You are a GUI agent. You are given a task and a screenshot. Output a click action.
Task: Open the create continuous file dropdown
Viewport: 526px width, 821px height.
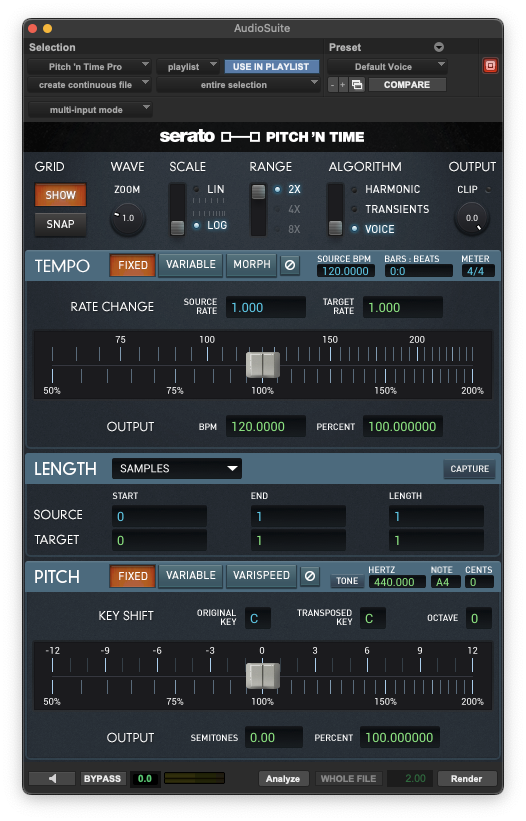tap(89, 85)
